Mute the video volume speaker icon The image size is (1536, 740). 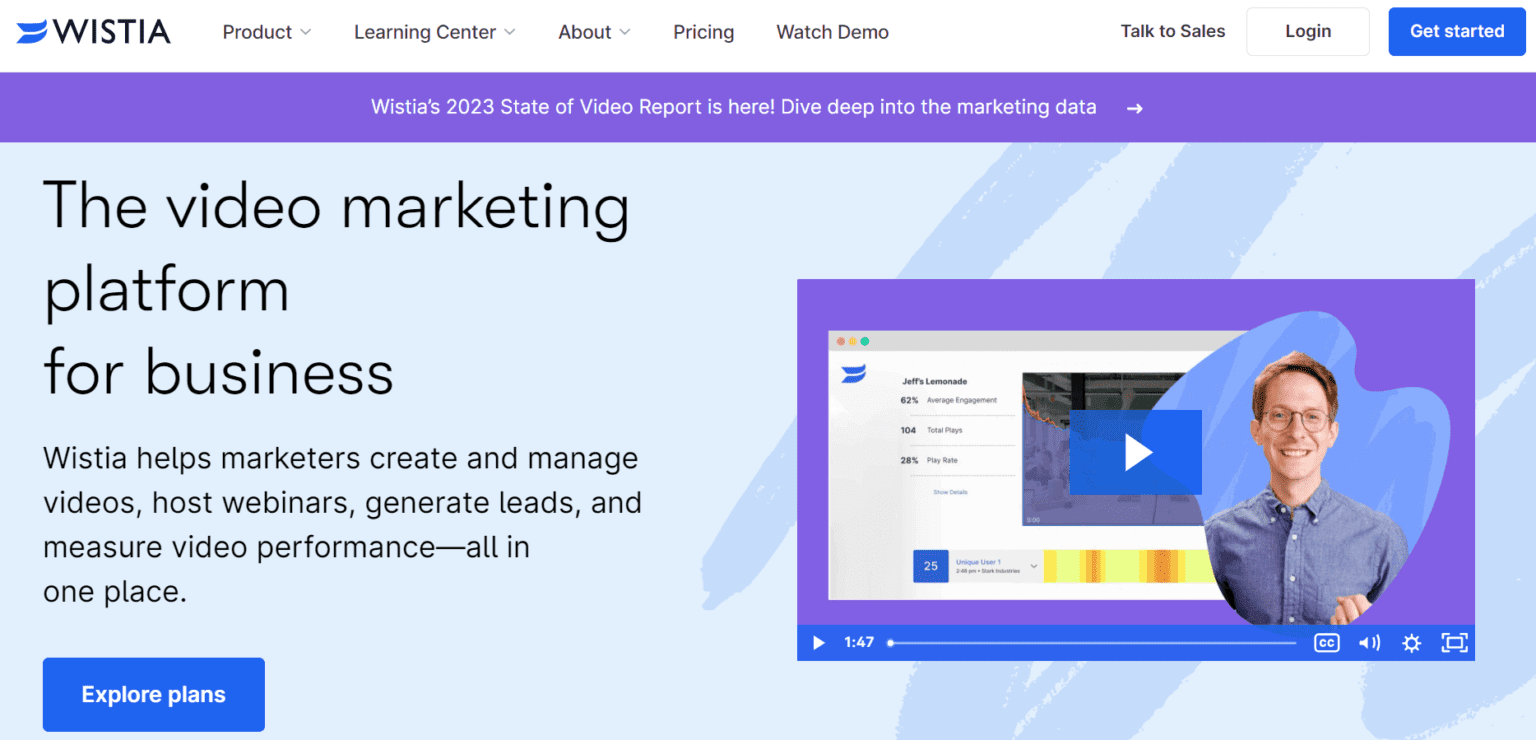click(x=1369, y=643)
